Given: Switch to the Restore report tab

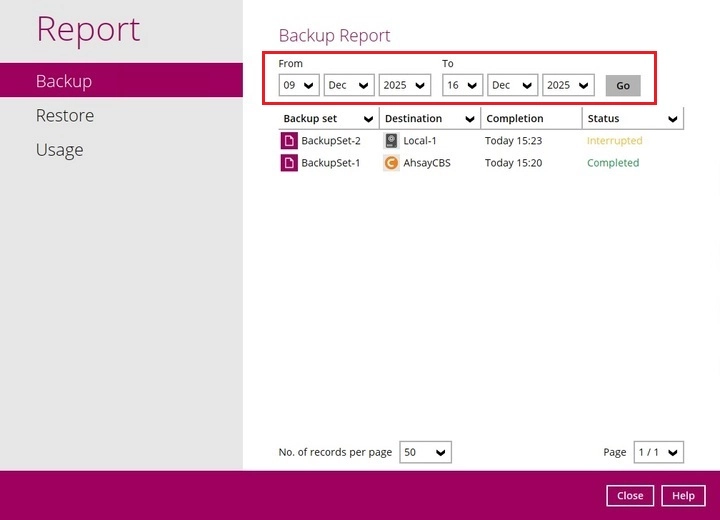Looking at the screenshot, I should click(x=65, y=116).
